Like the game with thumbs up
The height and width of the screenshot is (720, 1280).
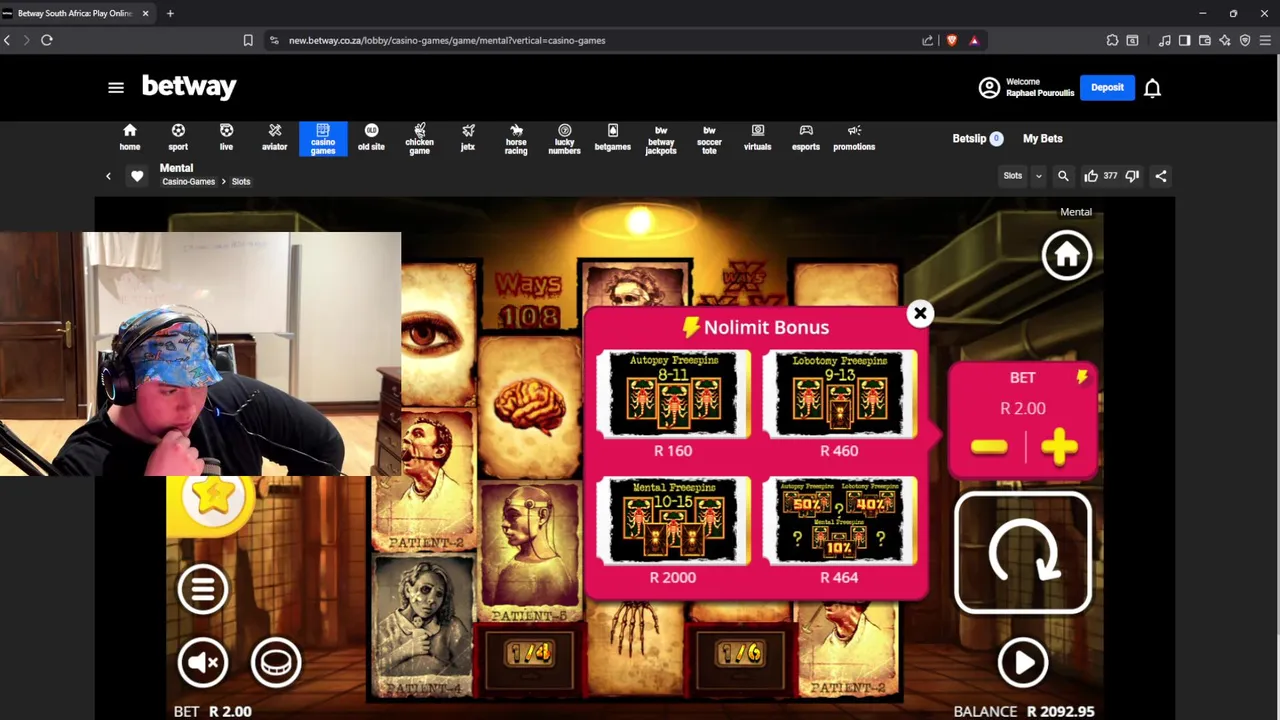[x=1091, y=176]
